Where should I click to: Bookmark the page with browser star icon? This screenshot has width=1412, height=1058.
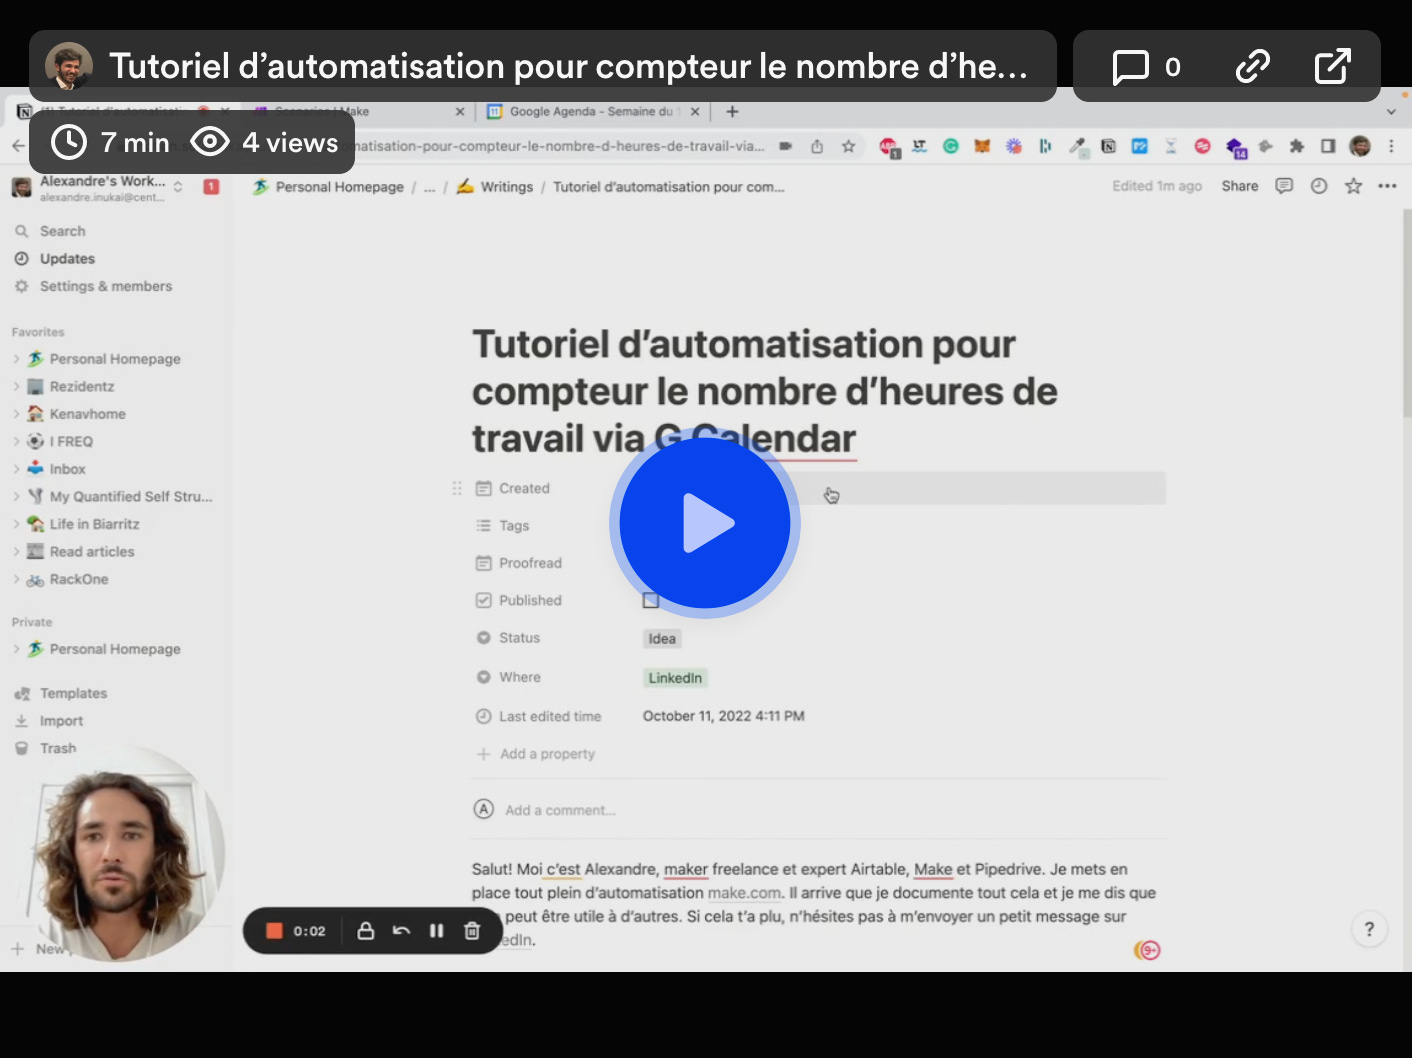pos(848,146)
